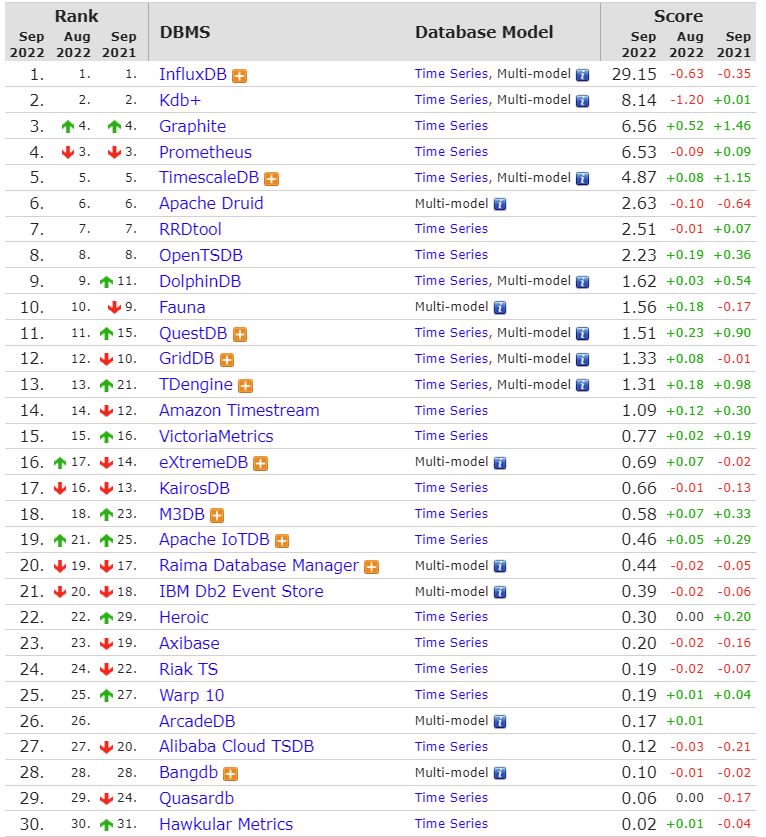Click the Database Model column header

(x=484, y=32)
